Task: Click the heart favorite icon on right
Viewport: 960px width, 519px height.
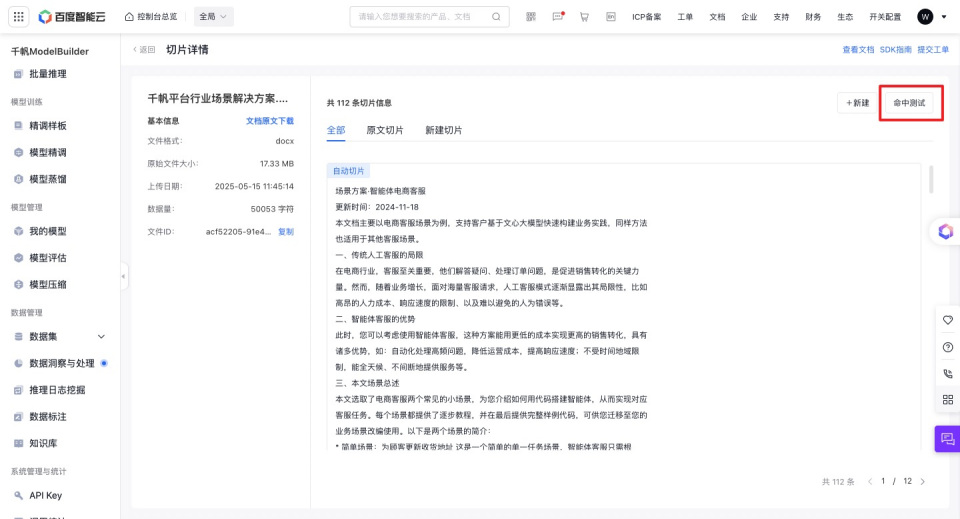Action: click(x=948, y=320)
